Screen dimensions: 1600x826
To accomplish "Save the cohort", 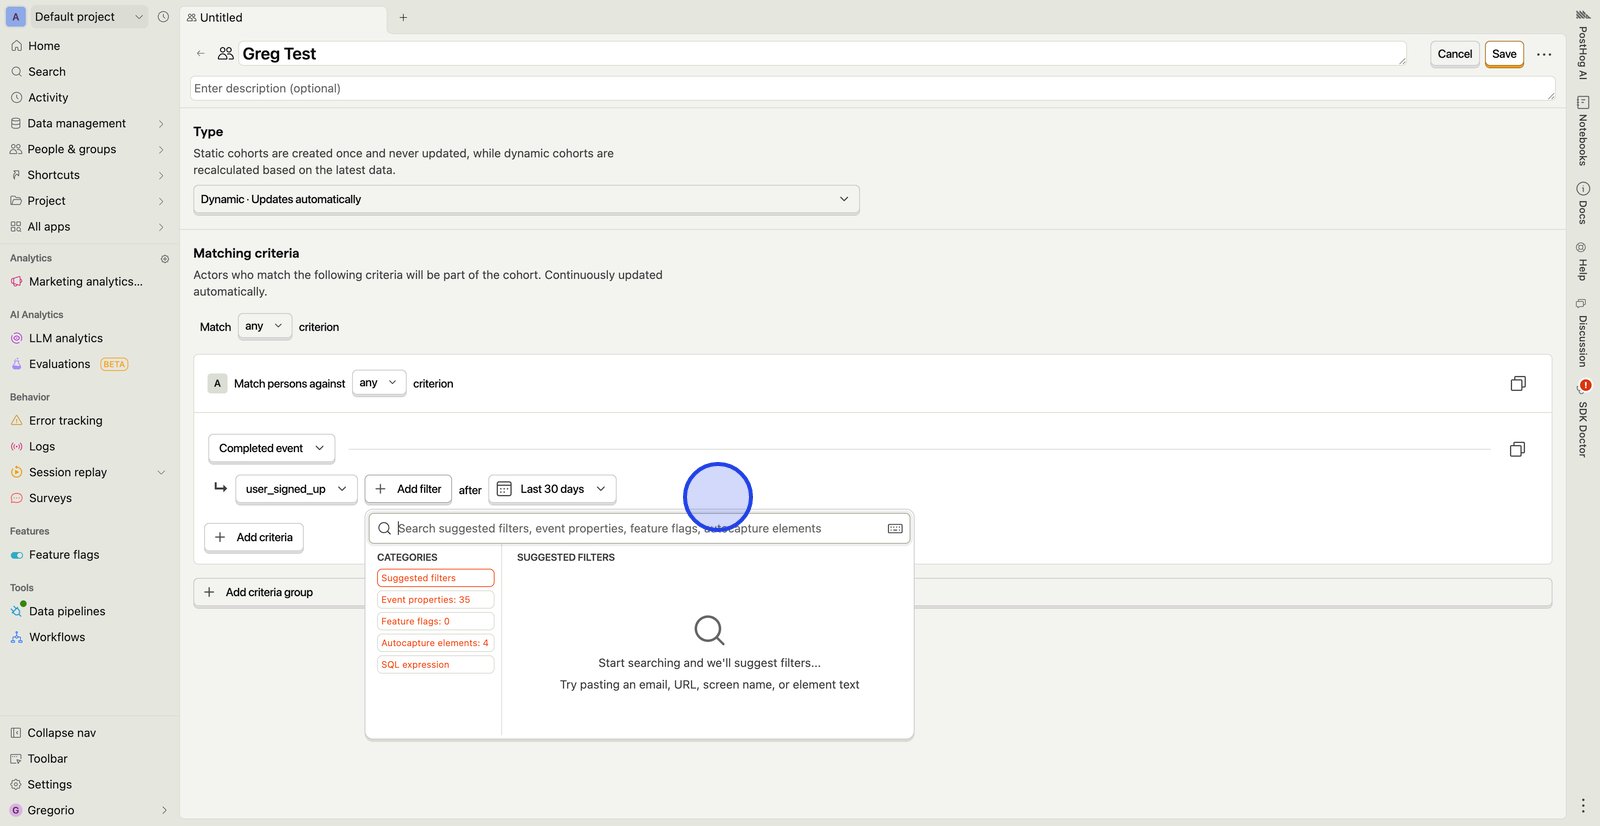I will (x=1503, y=54).
